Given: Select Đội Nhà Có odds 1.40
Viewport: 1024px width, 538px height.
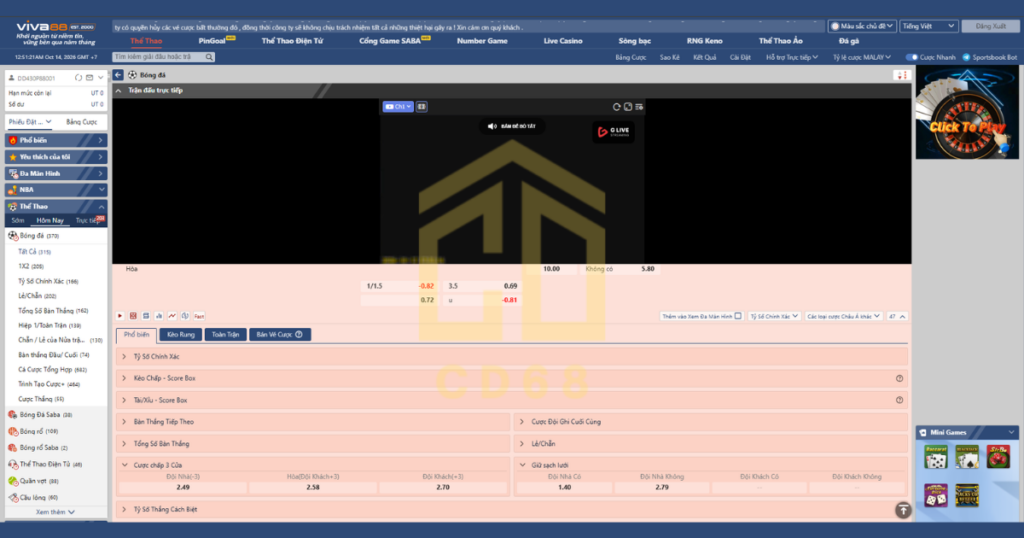Looking at the screenshot, I should point(565,487).
